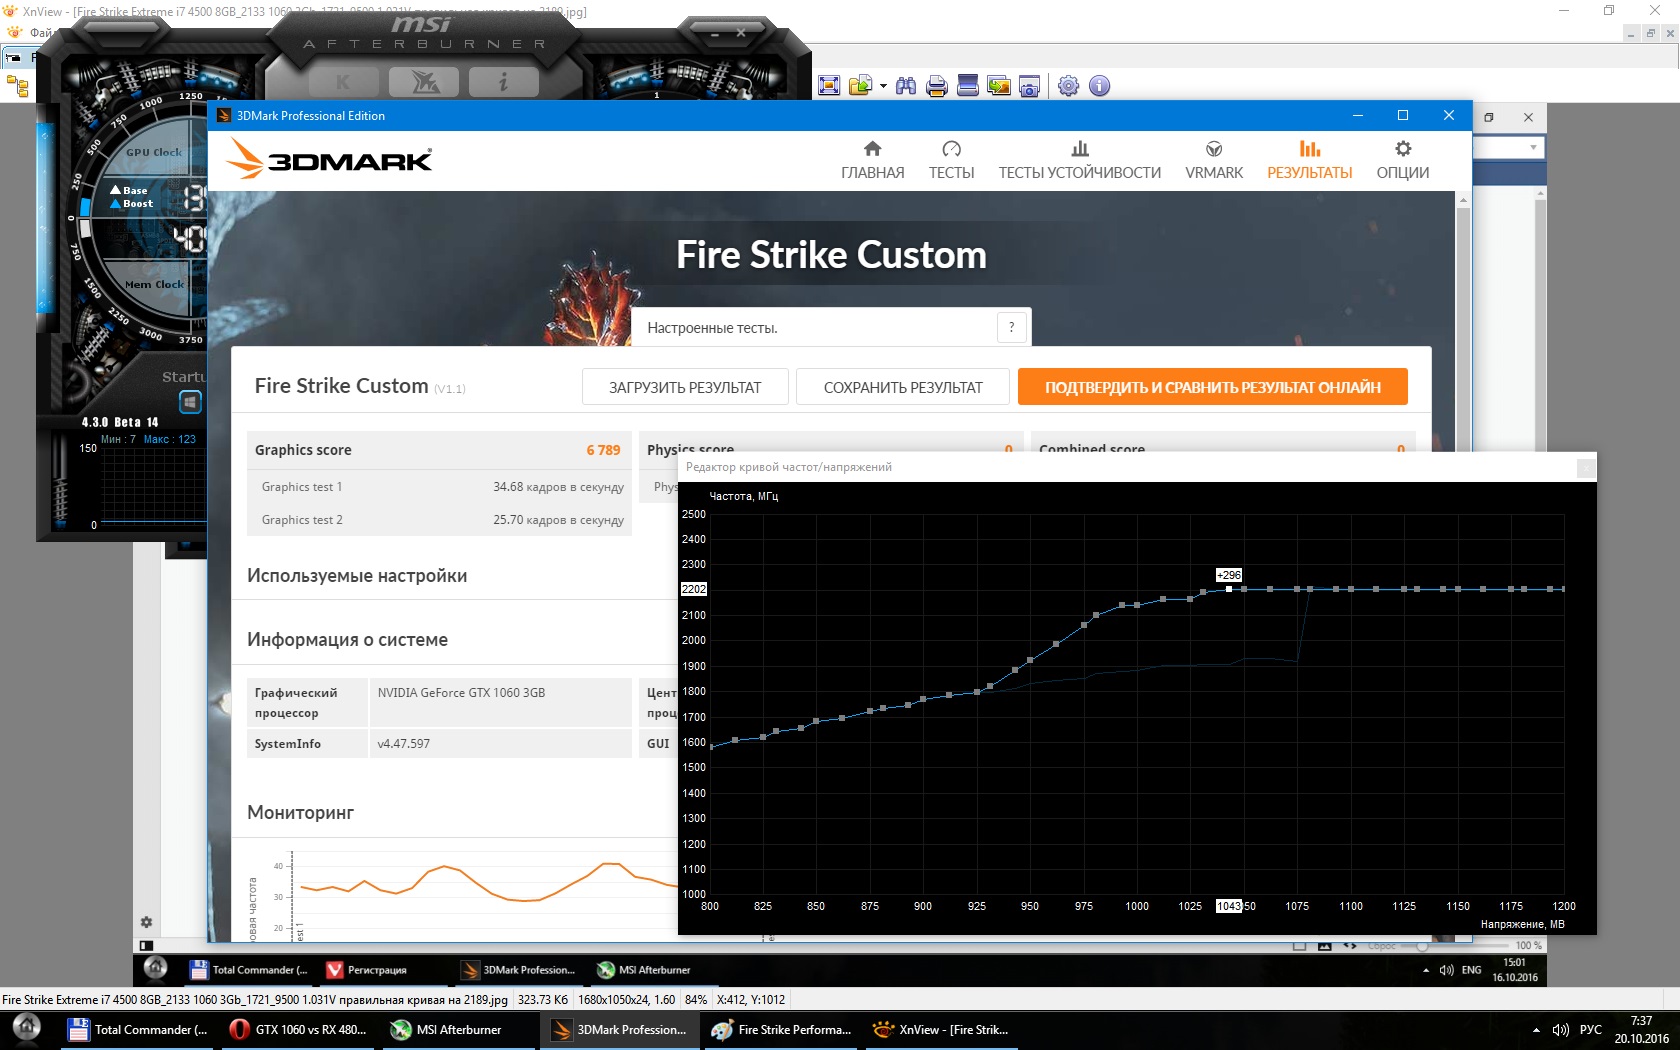Image resolution: width=1680 pixels, height=1050 pixels.
Task: Open Total Commander from bottom taskbar
Action: [137, 1029]
